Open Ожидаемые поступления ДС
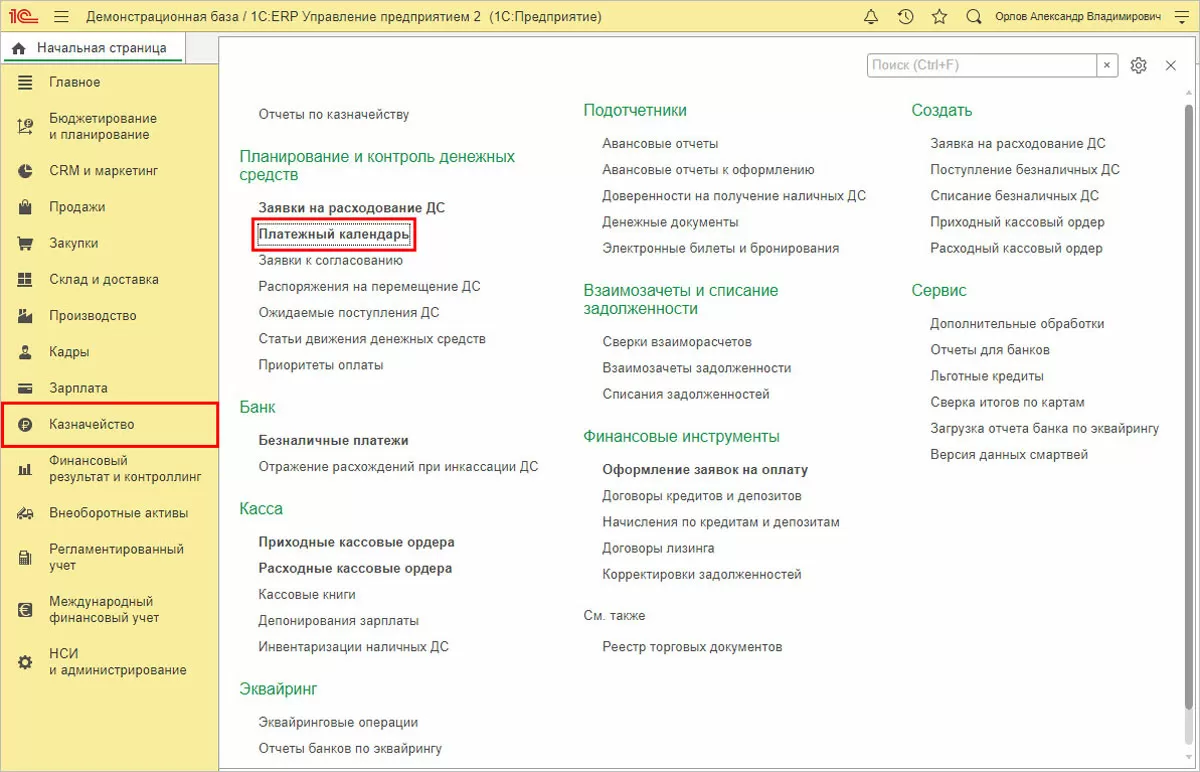This screenshot has height=772, width=1200. click(348, 312)
